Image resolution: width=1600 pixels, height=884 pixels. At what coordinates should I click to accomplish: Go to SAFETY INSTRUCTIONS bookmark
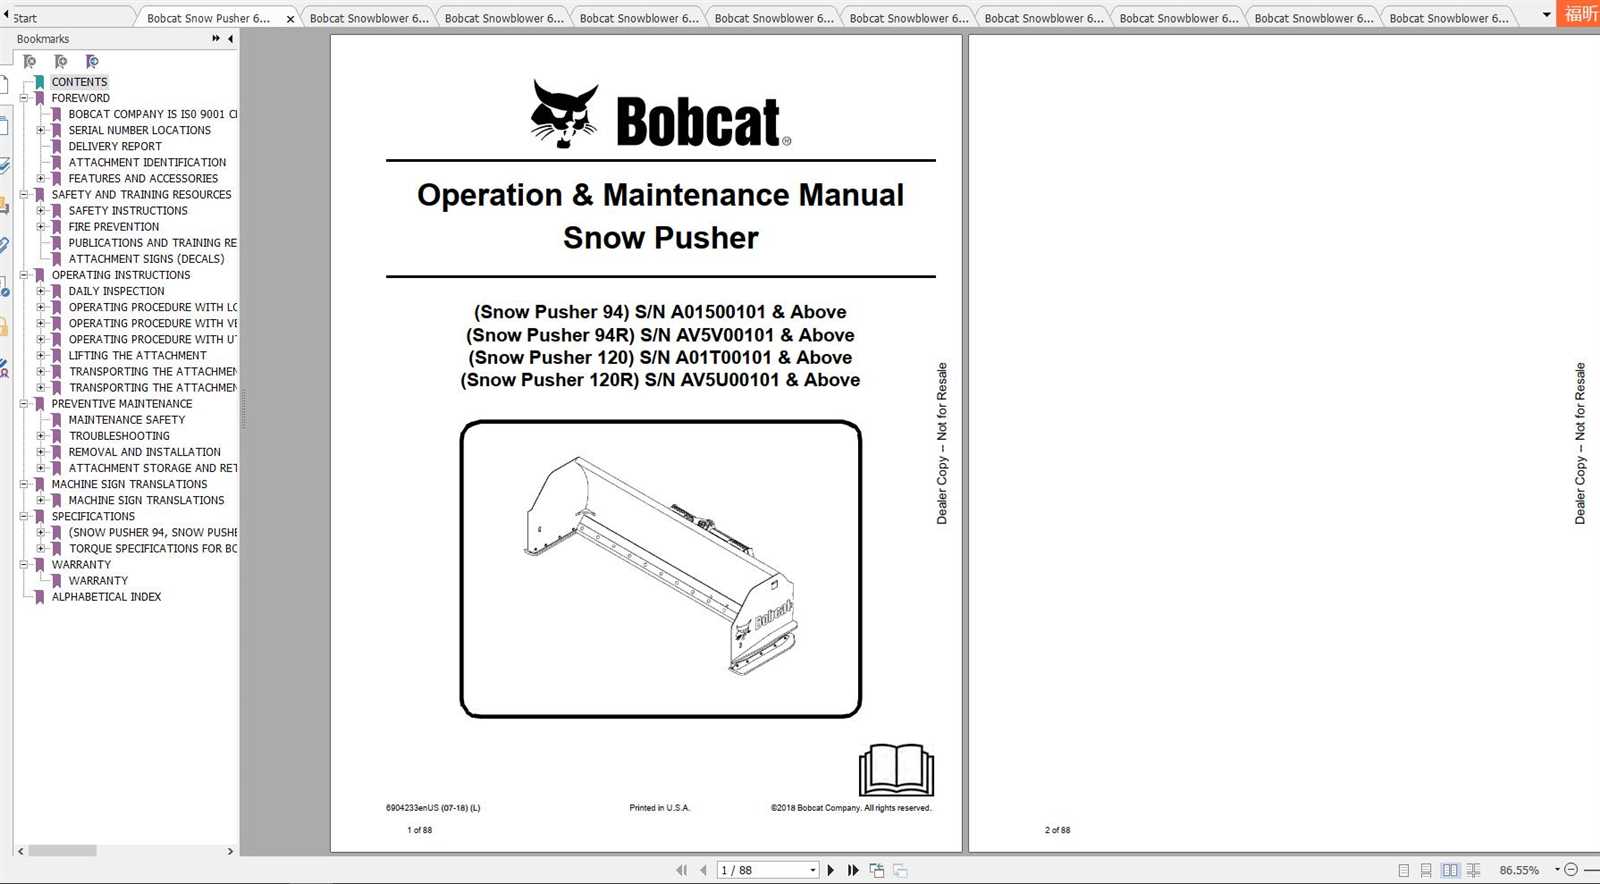tap(128, 211)
